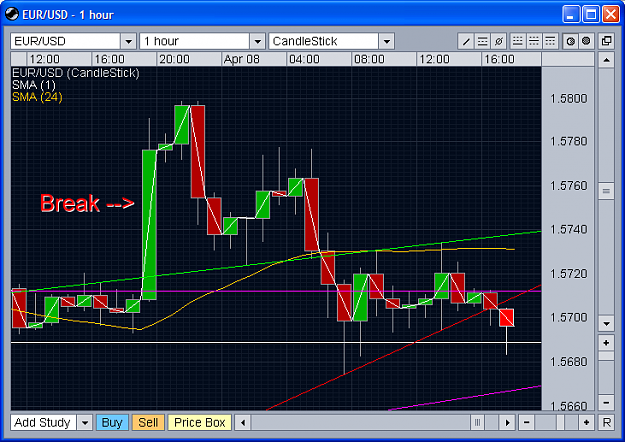Click the detach chart window icon
Screen dimensions: 625x442
click(x=607, y=41)
